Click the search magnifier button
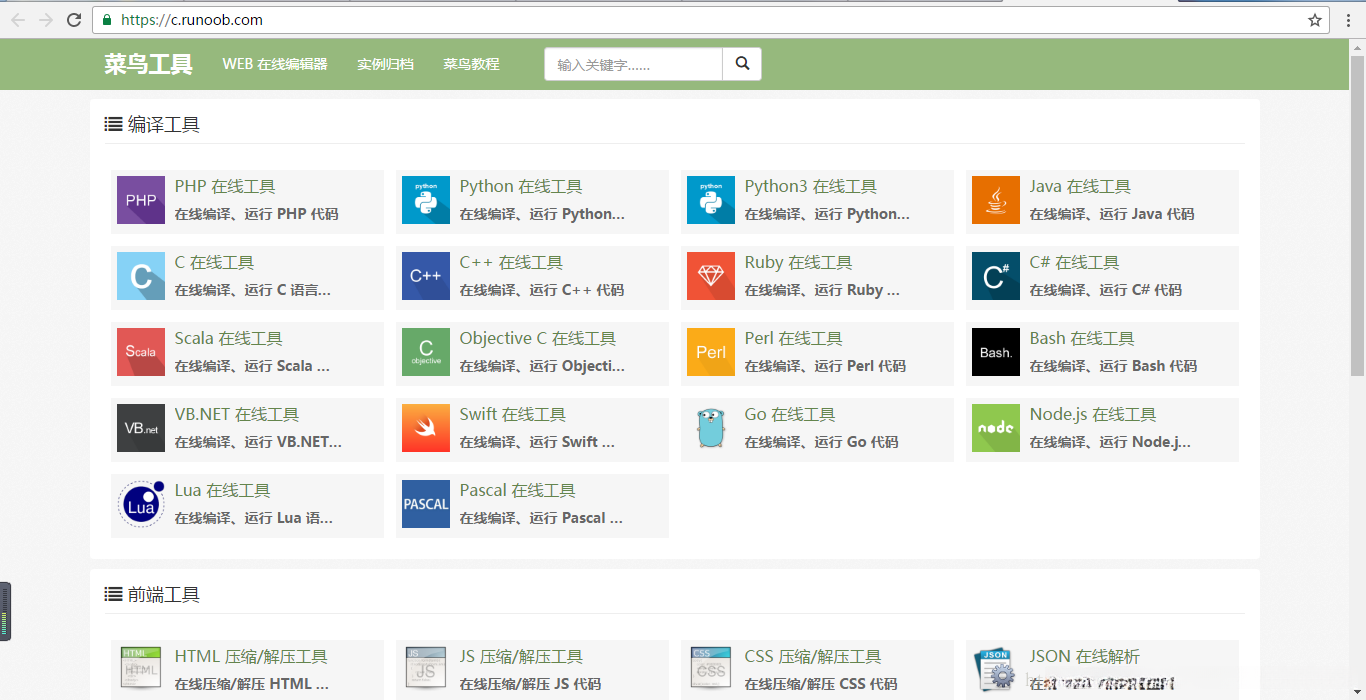Screen dimensions: 1366x700 click(x=742, y=64)
